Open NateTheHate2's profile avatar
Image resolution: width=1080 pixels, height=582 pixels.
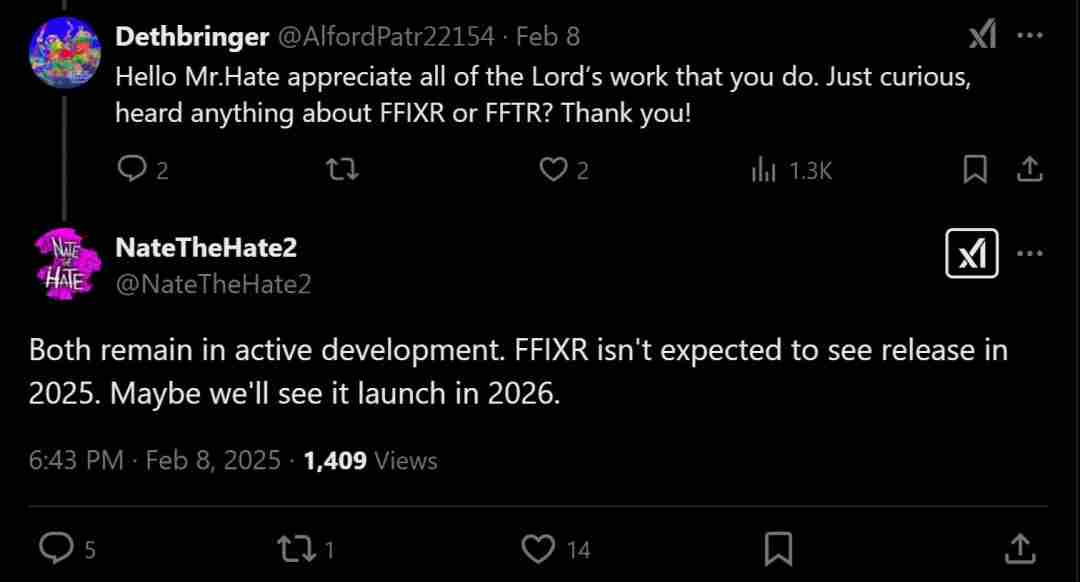pyautogui.click(x=65, y=264)
